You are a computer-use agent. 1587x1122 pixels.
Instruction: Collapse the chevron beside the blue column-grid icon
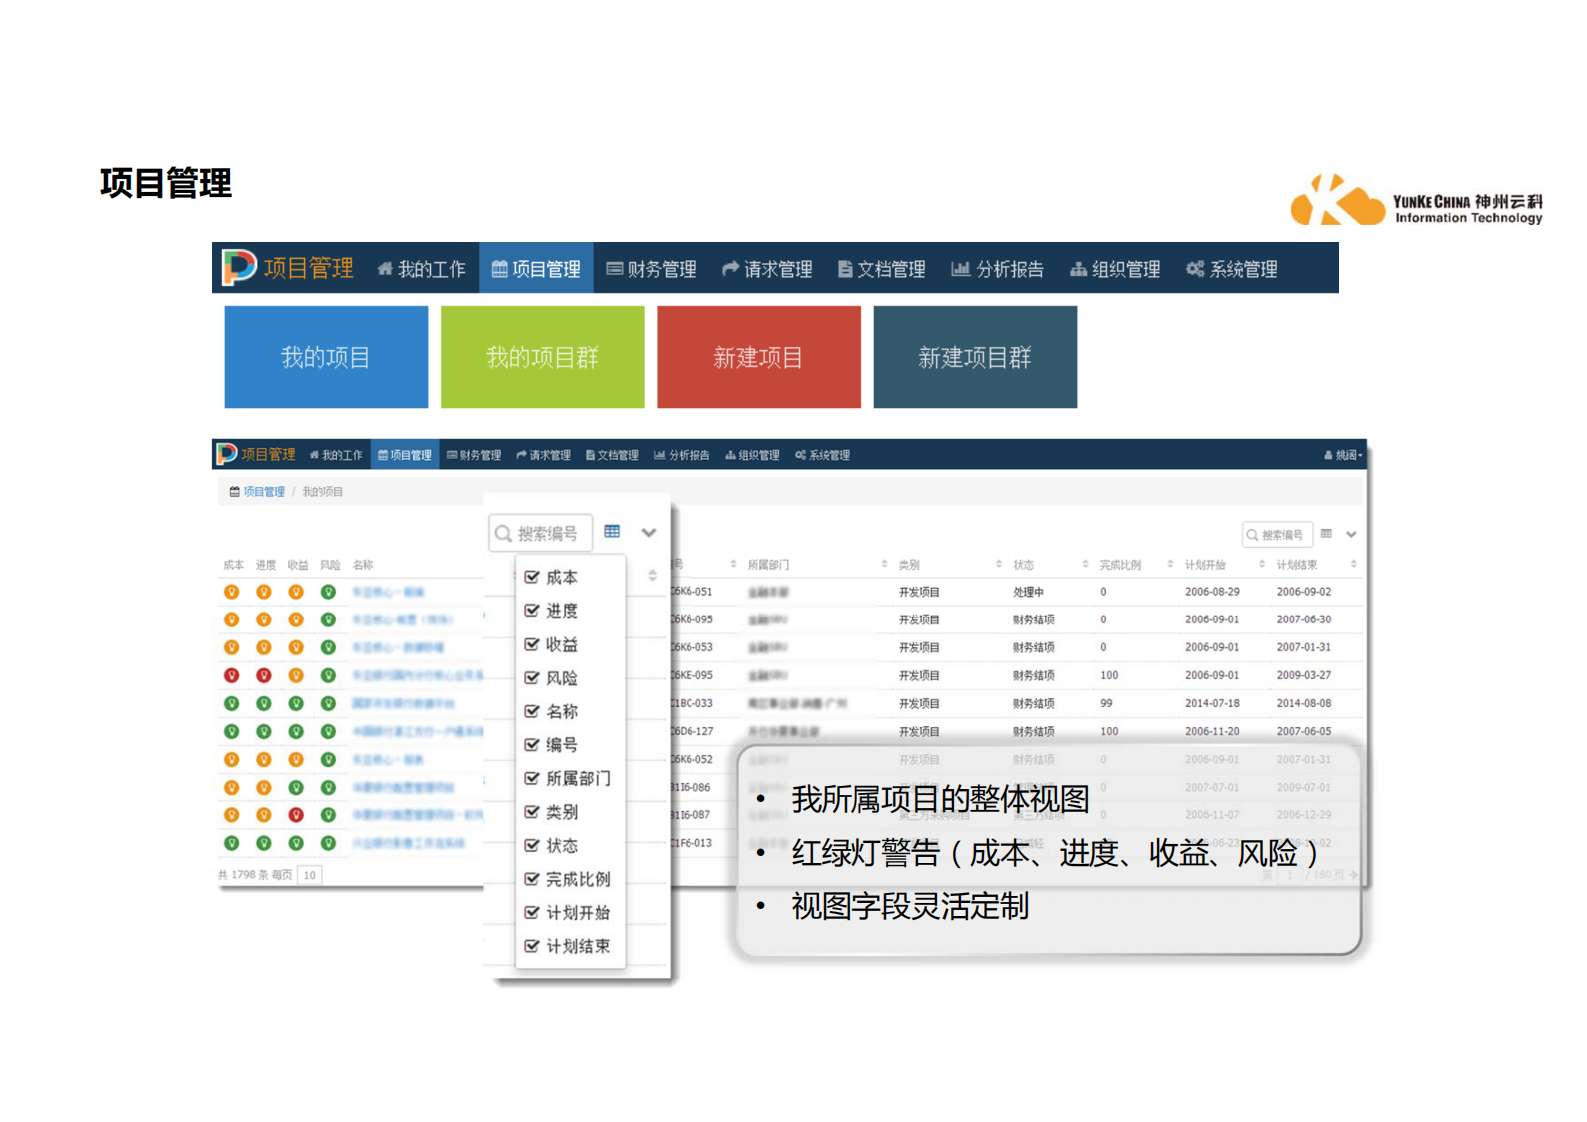[x=649, y=533]
